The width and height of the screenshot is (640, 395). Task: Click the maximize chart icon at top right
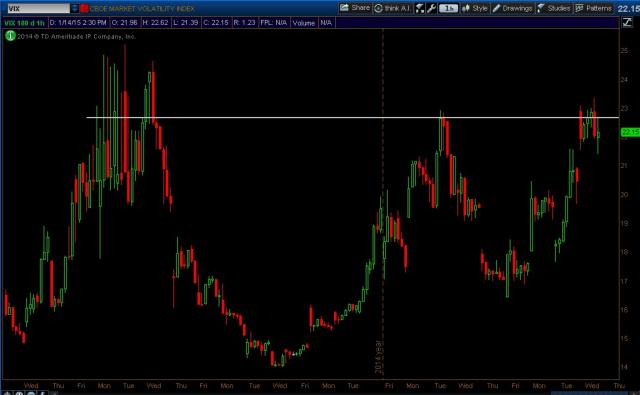click(x=627, y=23)
